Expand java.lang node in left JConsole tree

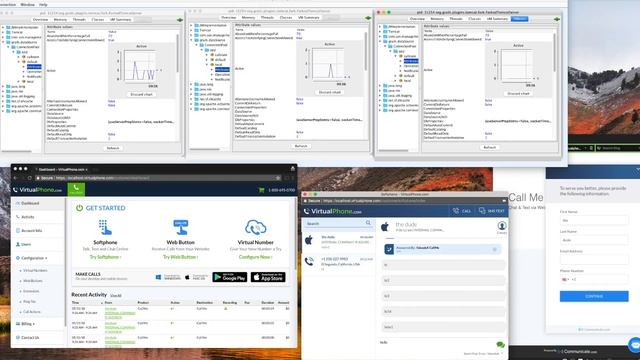(3, 87)
